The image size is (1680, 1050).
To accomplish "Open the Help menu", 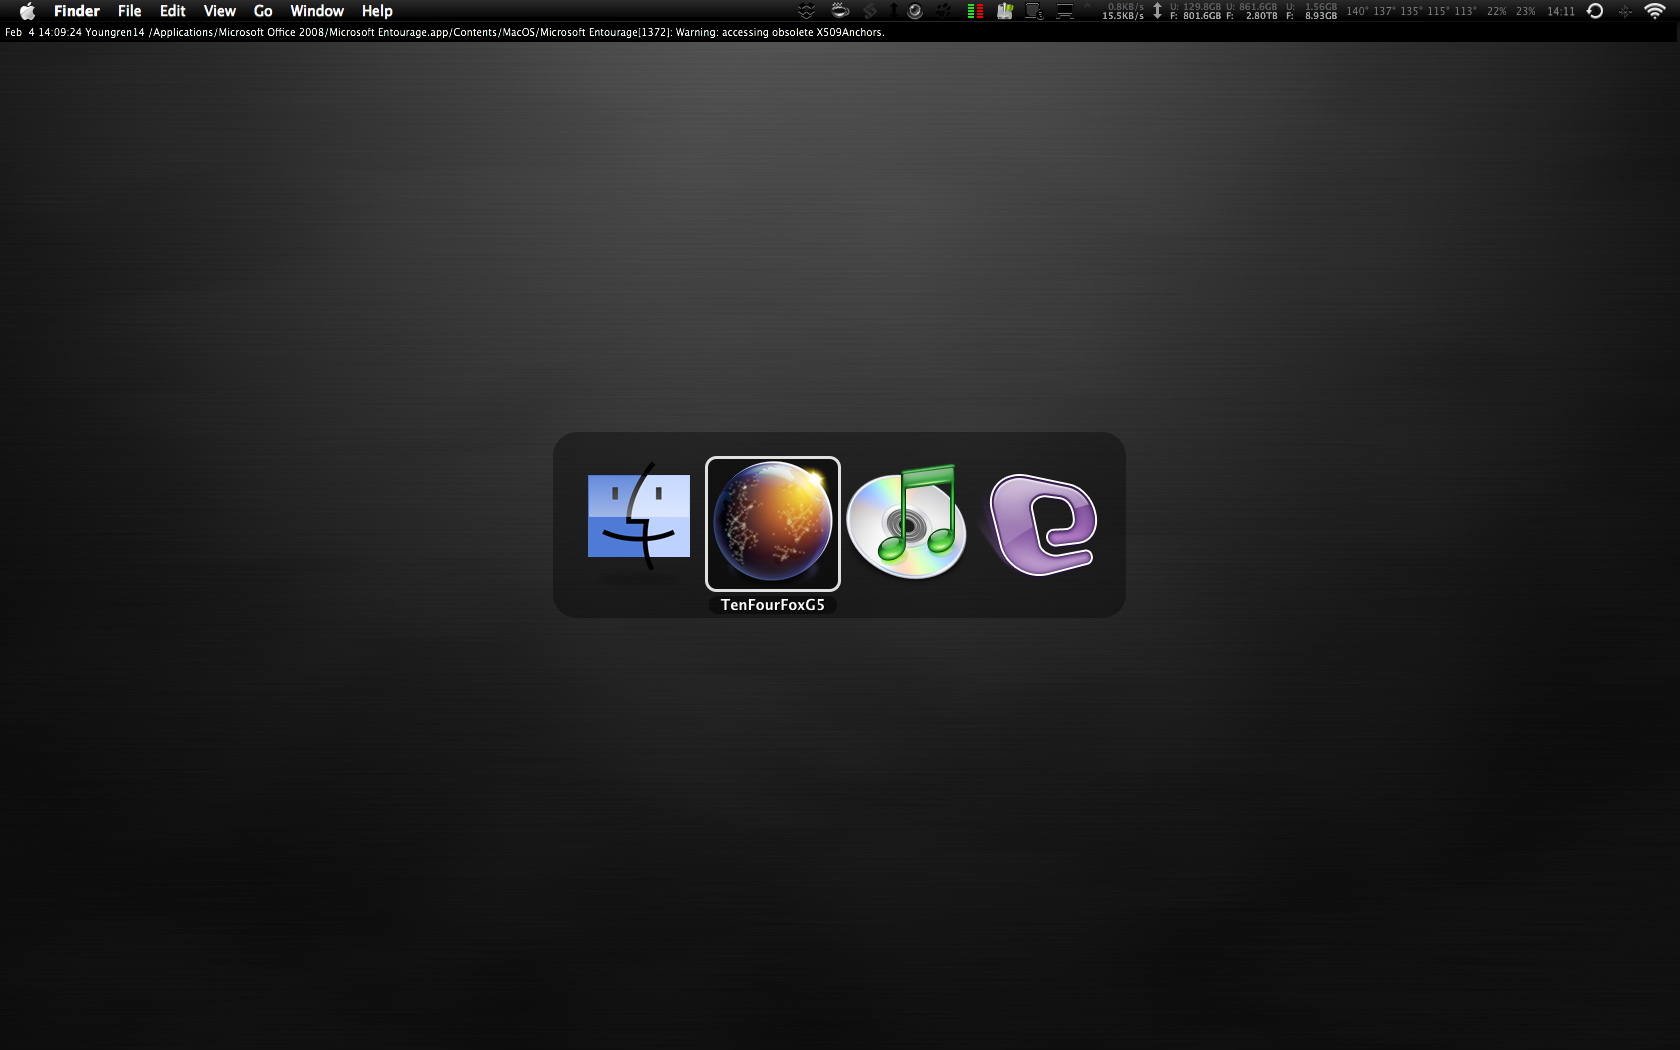I will (x=377, y=11).
